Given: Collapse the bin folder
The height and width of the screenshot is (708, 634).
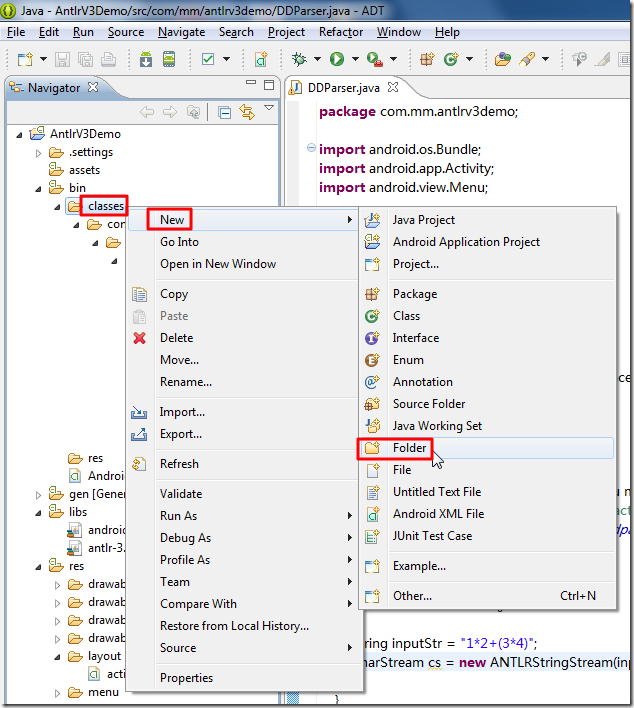Looking at the screenshot, I should [x=38, y=189].
